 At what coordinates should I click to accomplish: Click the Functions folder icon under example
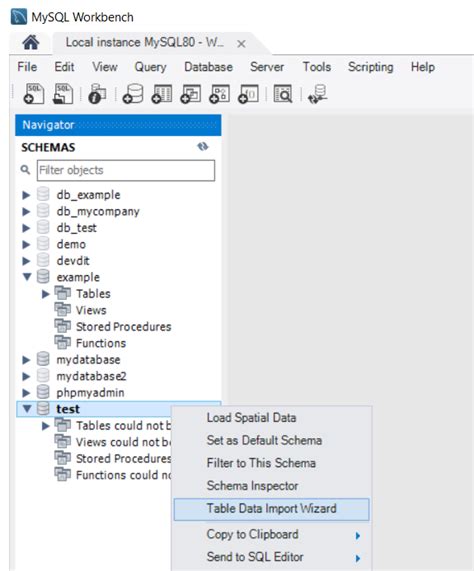(63, 342)
